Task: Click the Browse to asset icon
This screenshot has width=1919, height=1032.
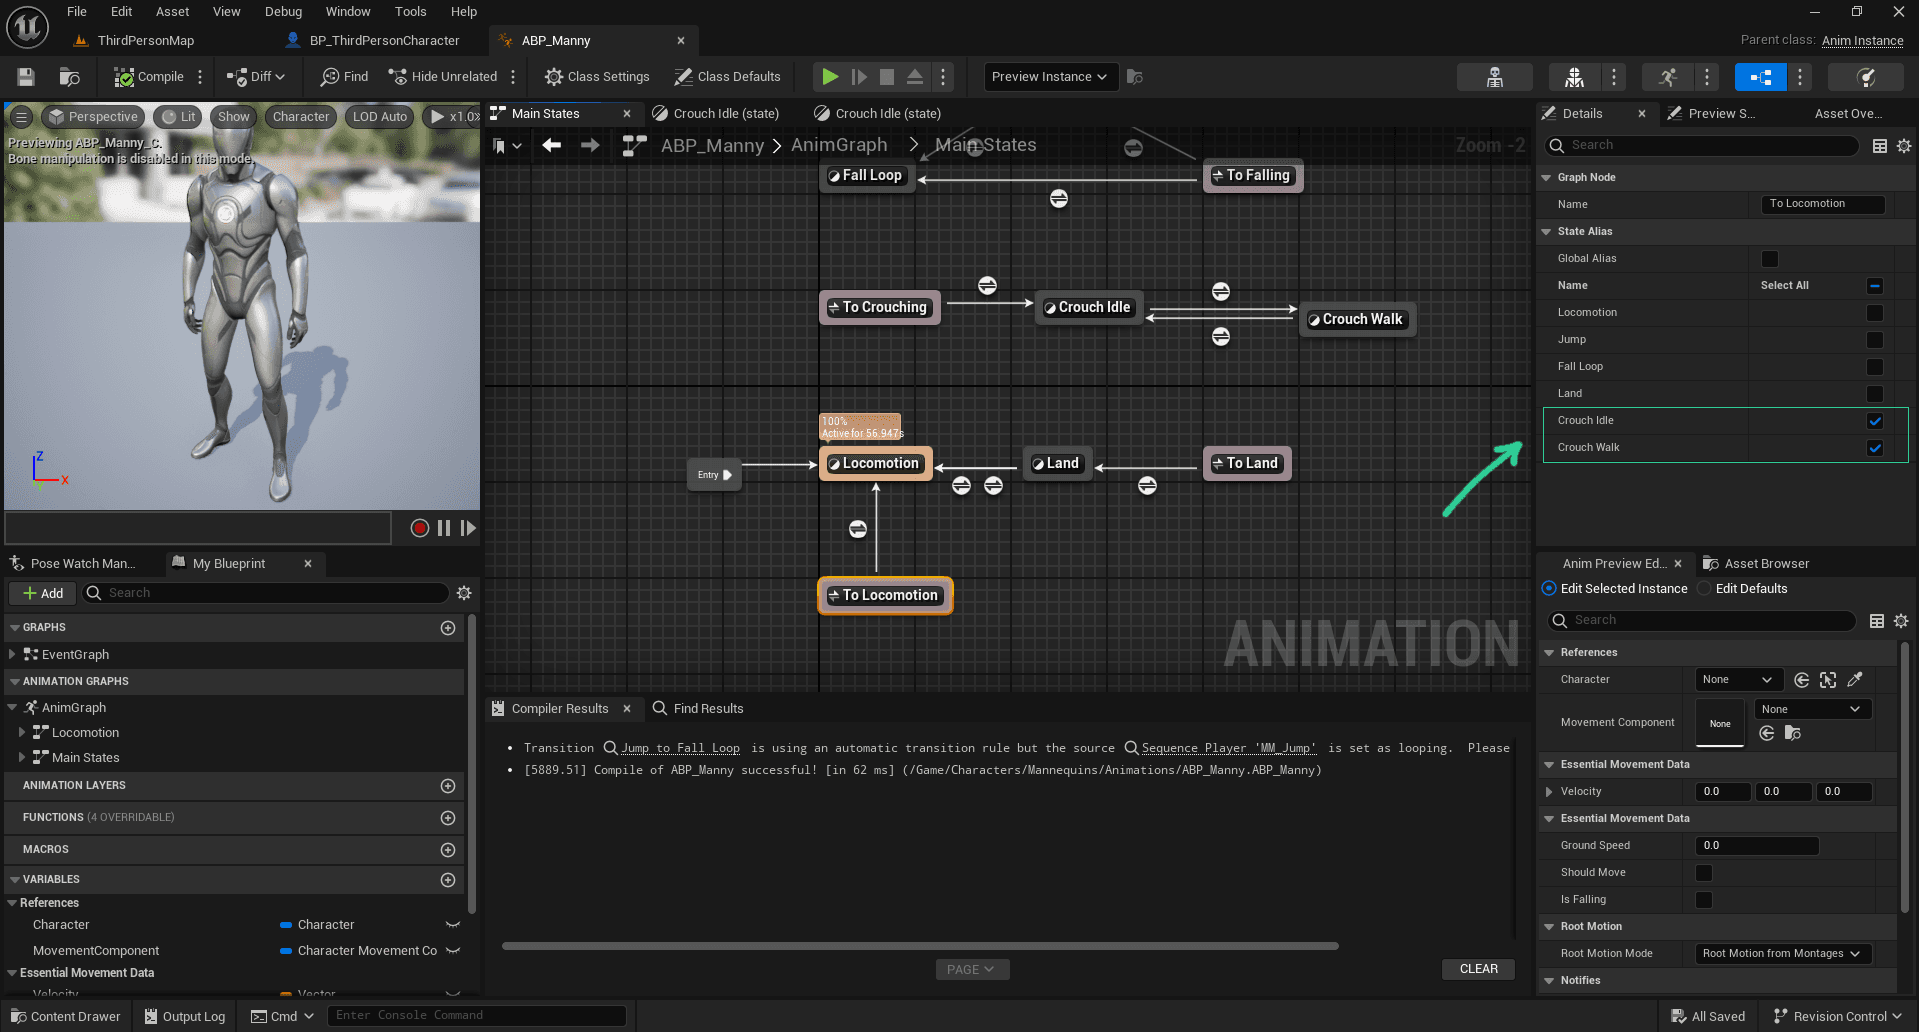Action: 69,77
